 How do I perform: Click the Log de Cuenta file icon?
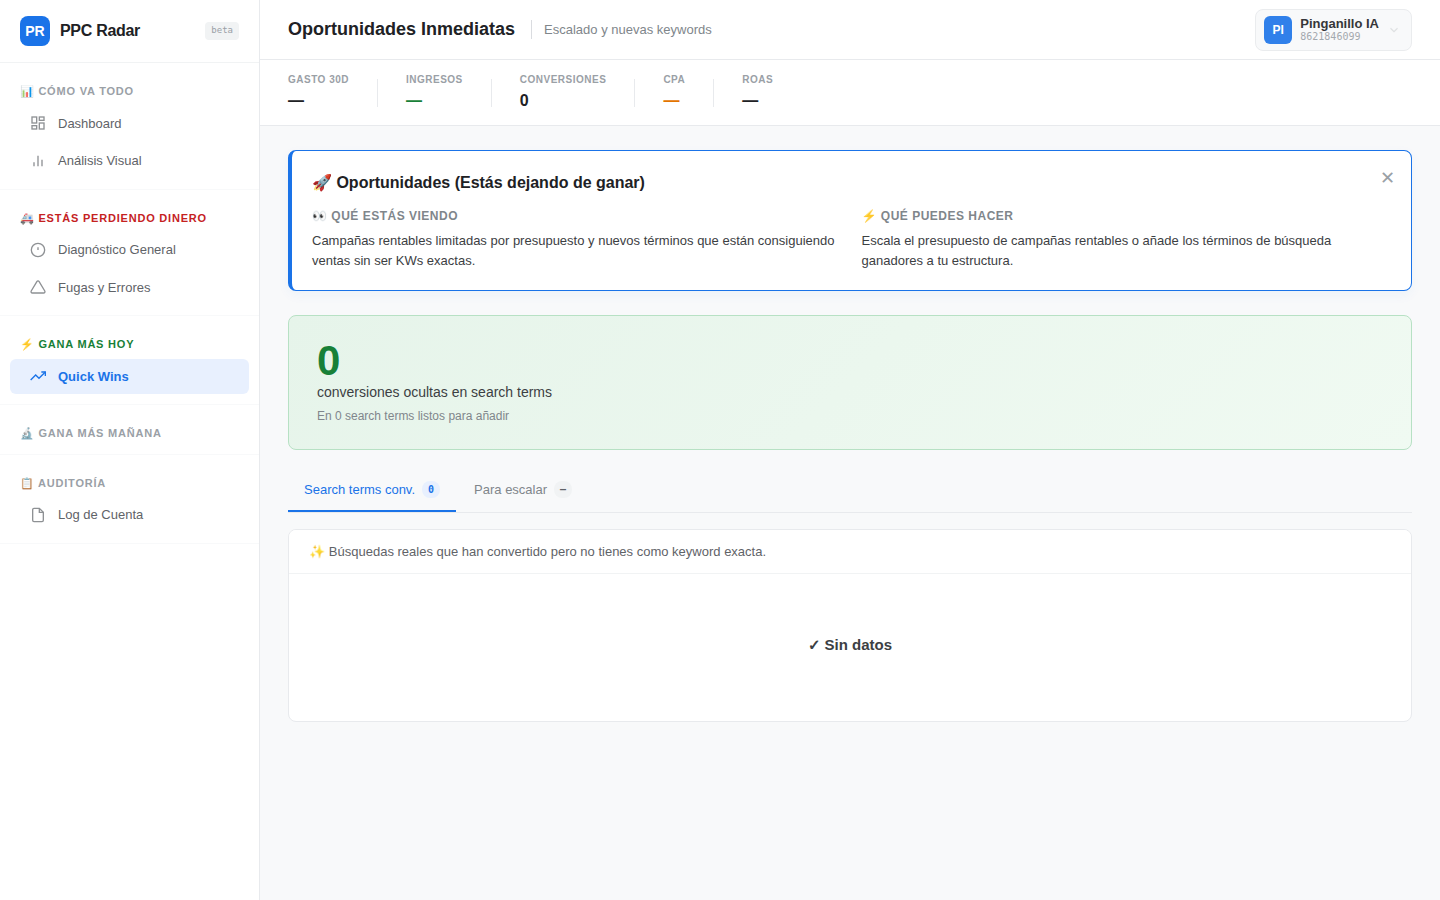38,515
